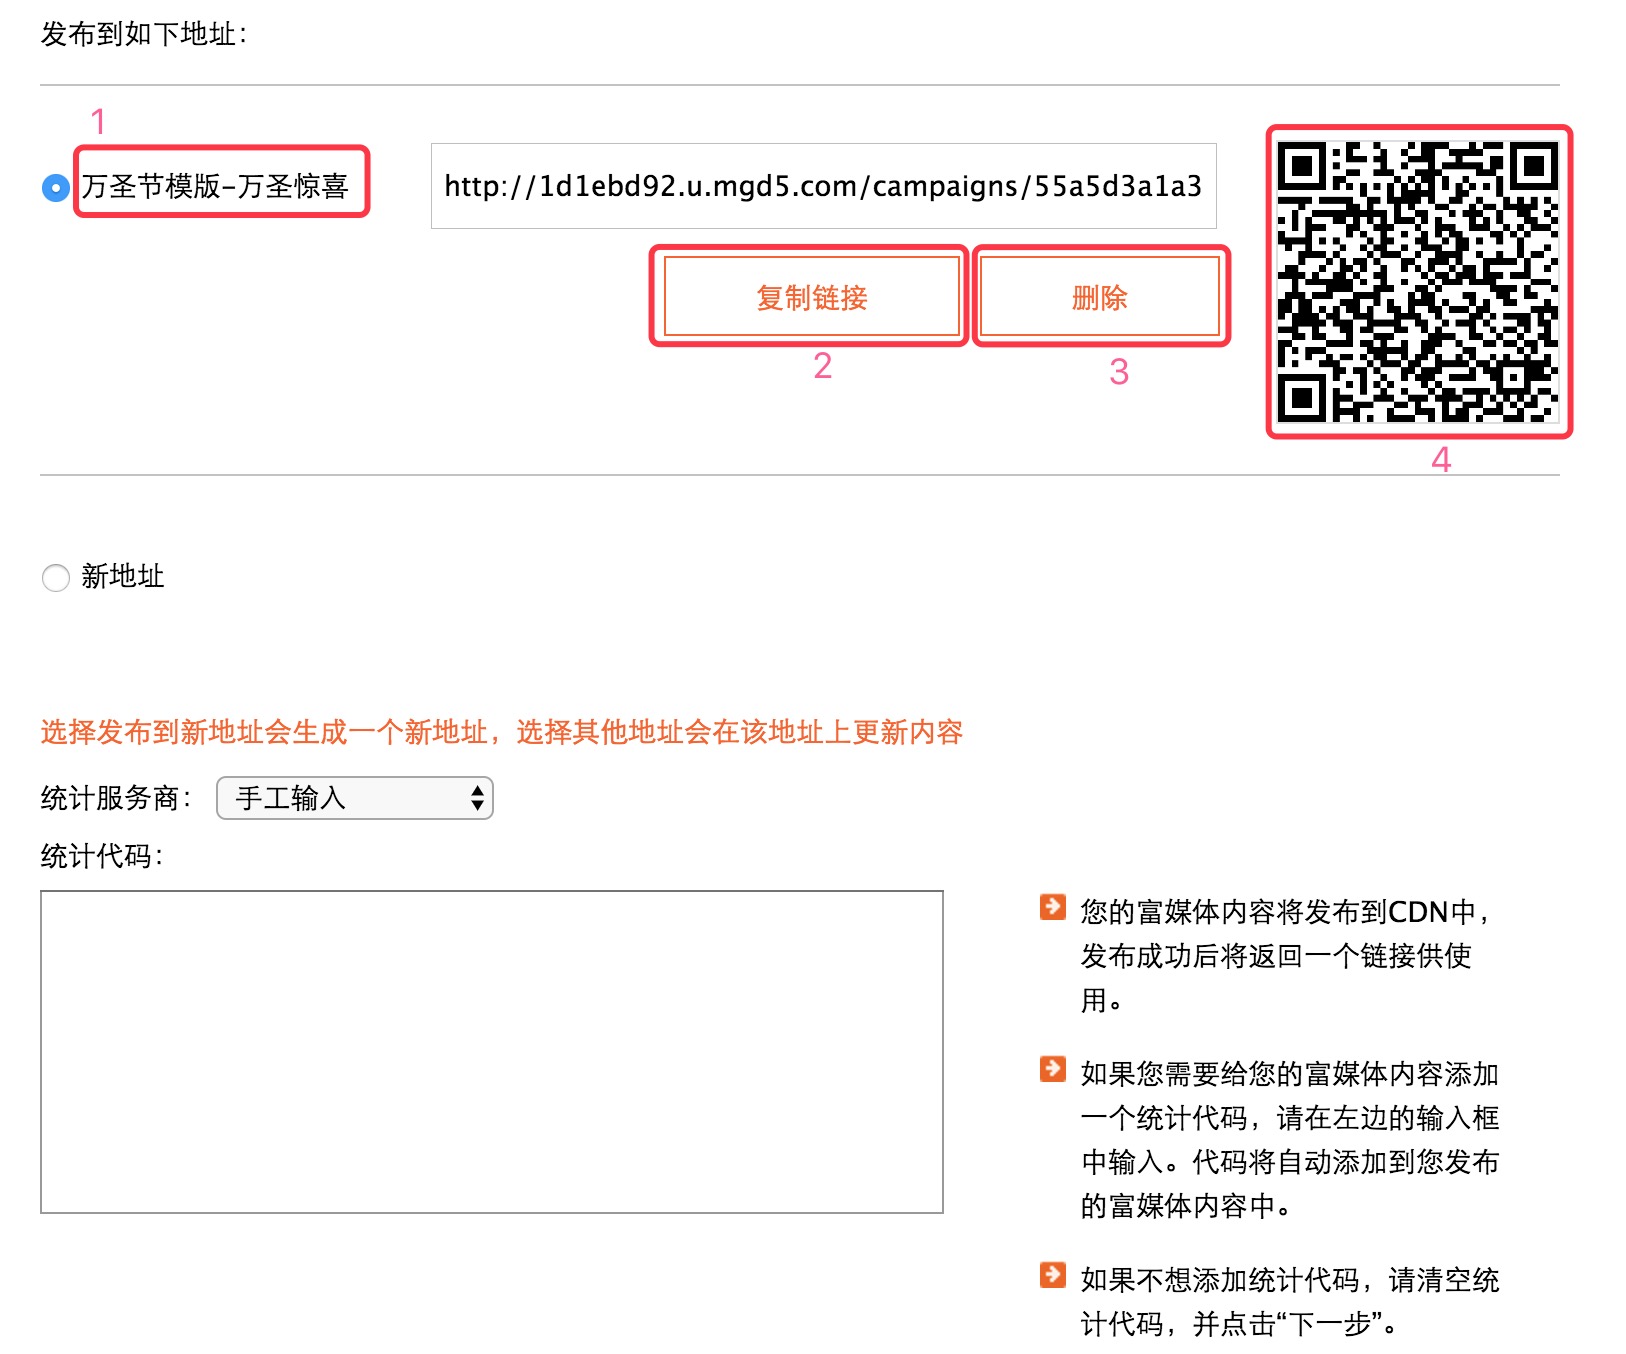Click the 删除 button
The image size is (1626, 1354).
tap(1099, 297)
